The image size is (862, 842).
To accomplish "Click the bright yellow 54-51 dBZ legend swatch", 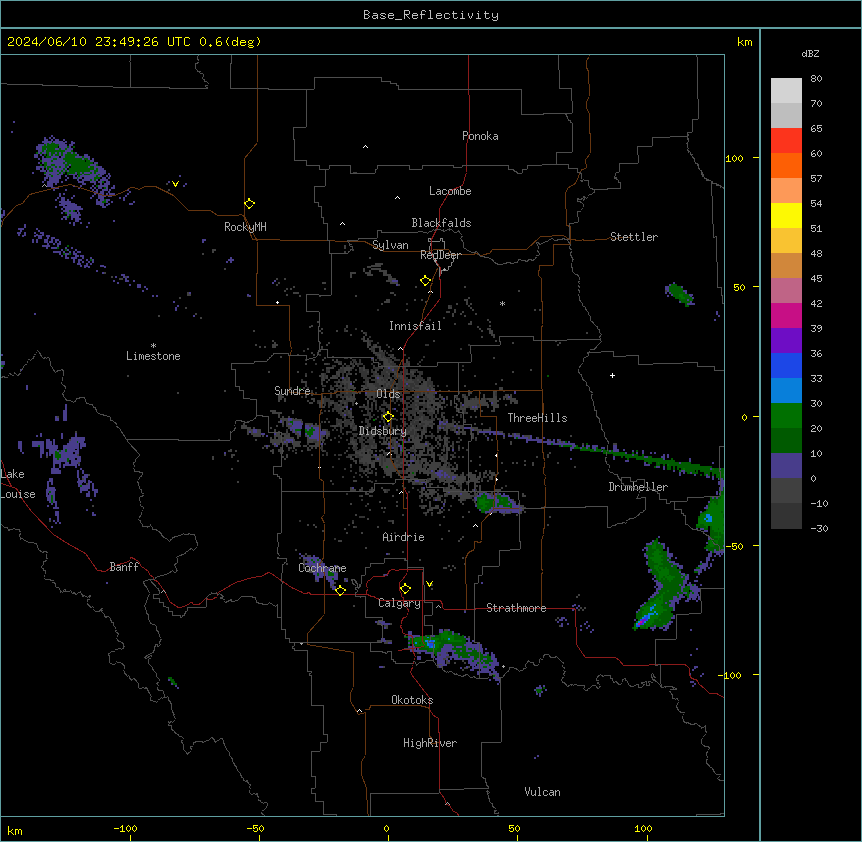I will point(786,215).
